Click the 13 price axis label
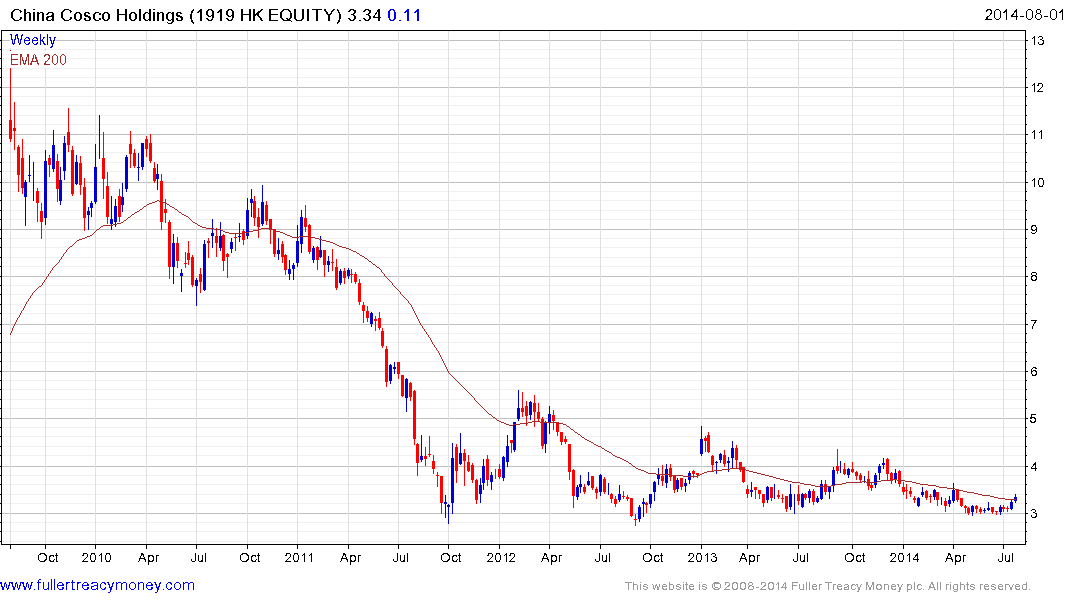1075x600 pixels. (x=1037, y=40)
